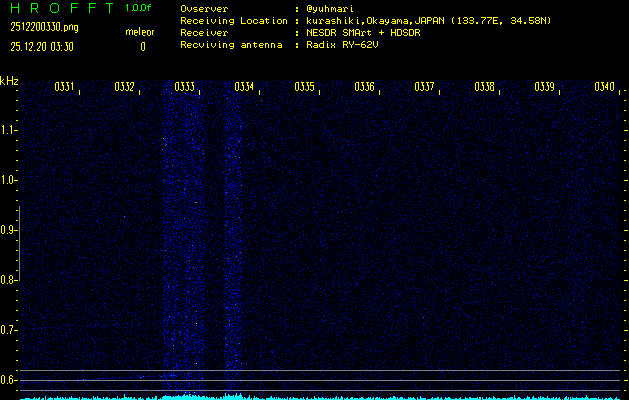Click the HROFFT title text
The width and height of the screenshot is (629, 400).
[x=60, y=8]
